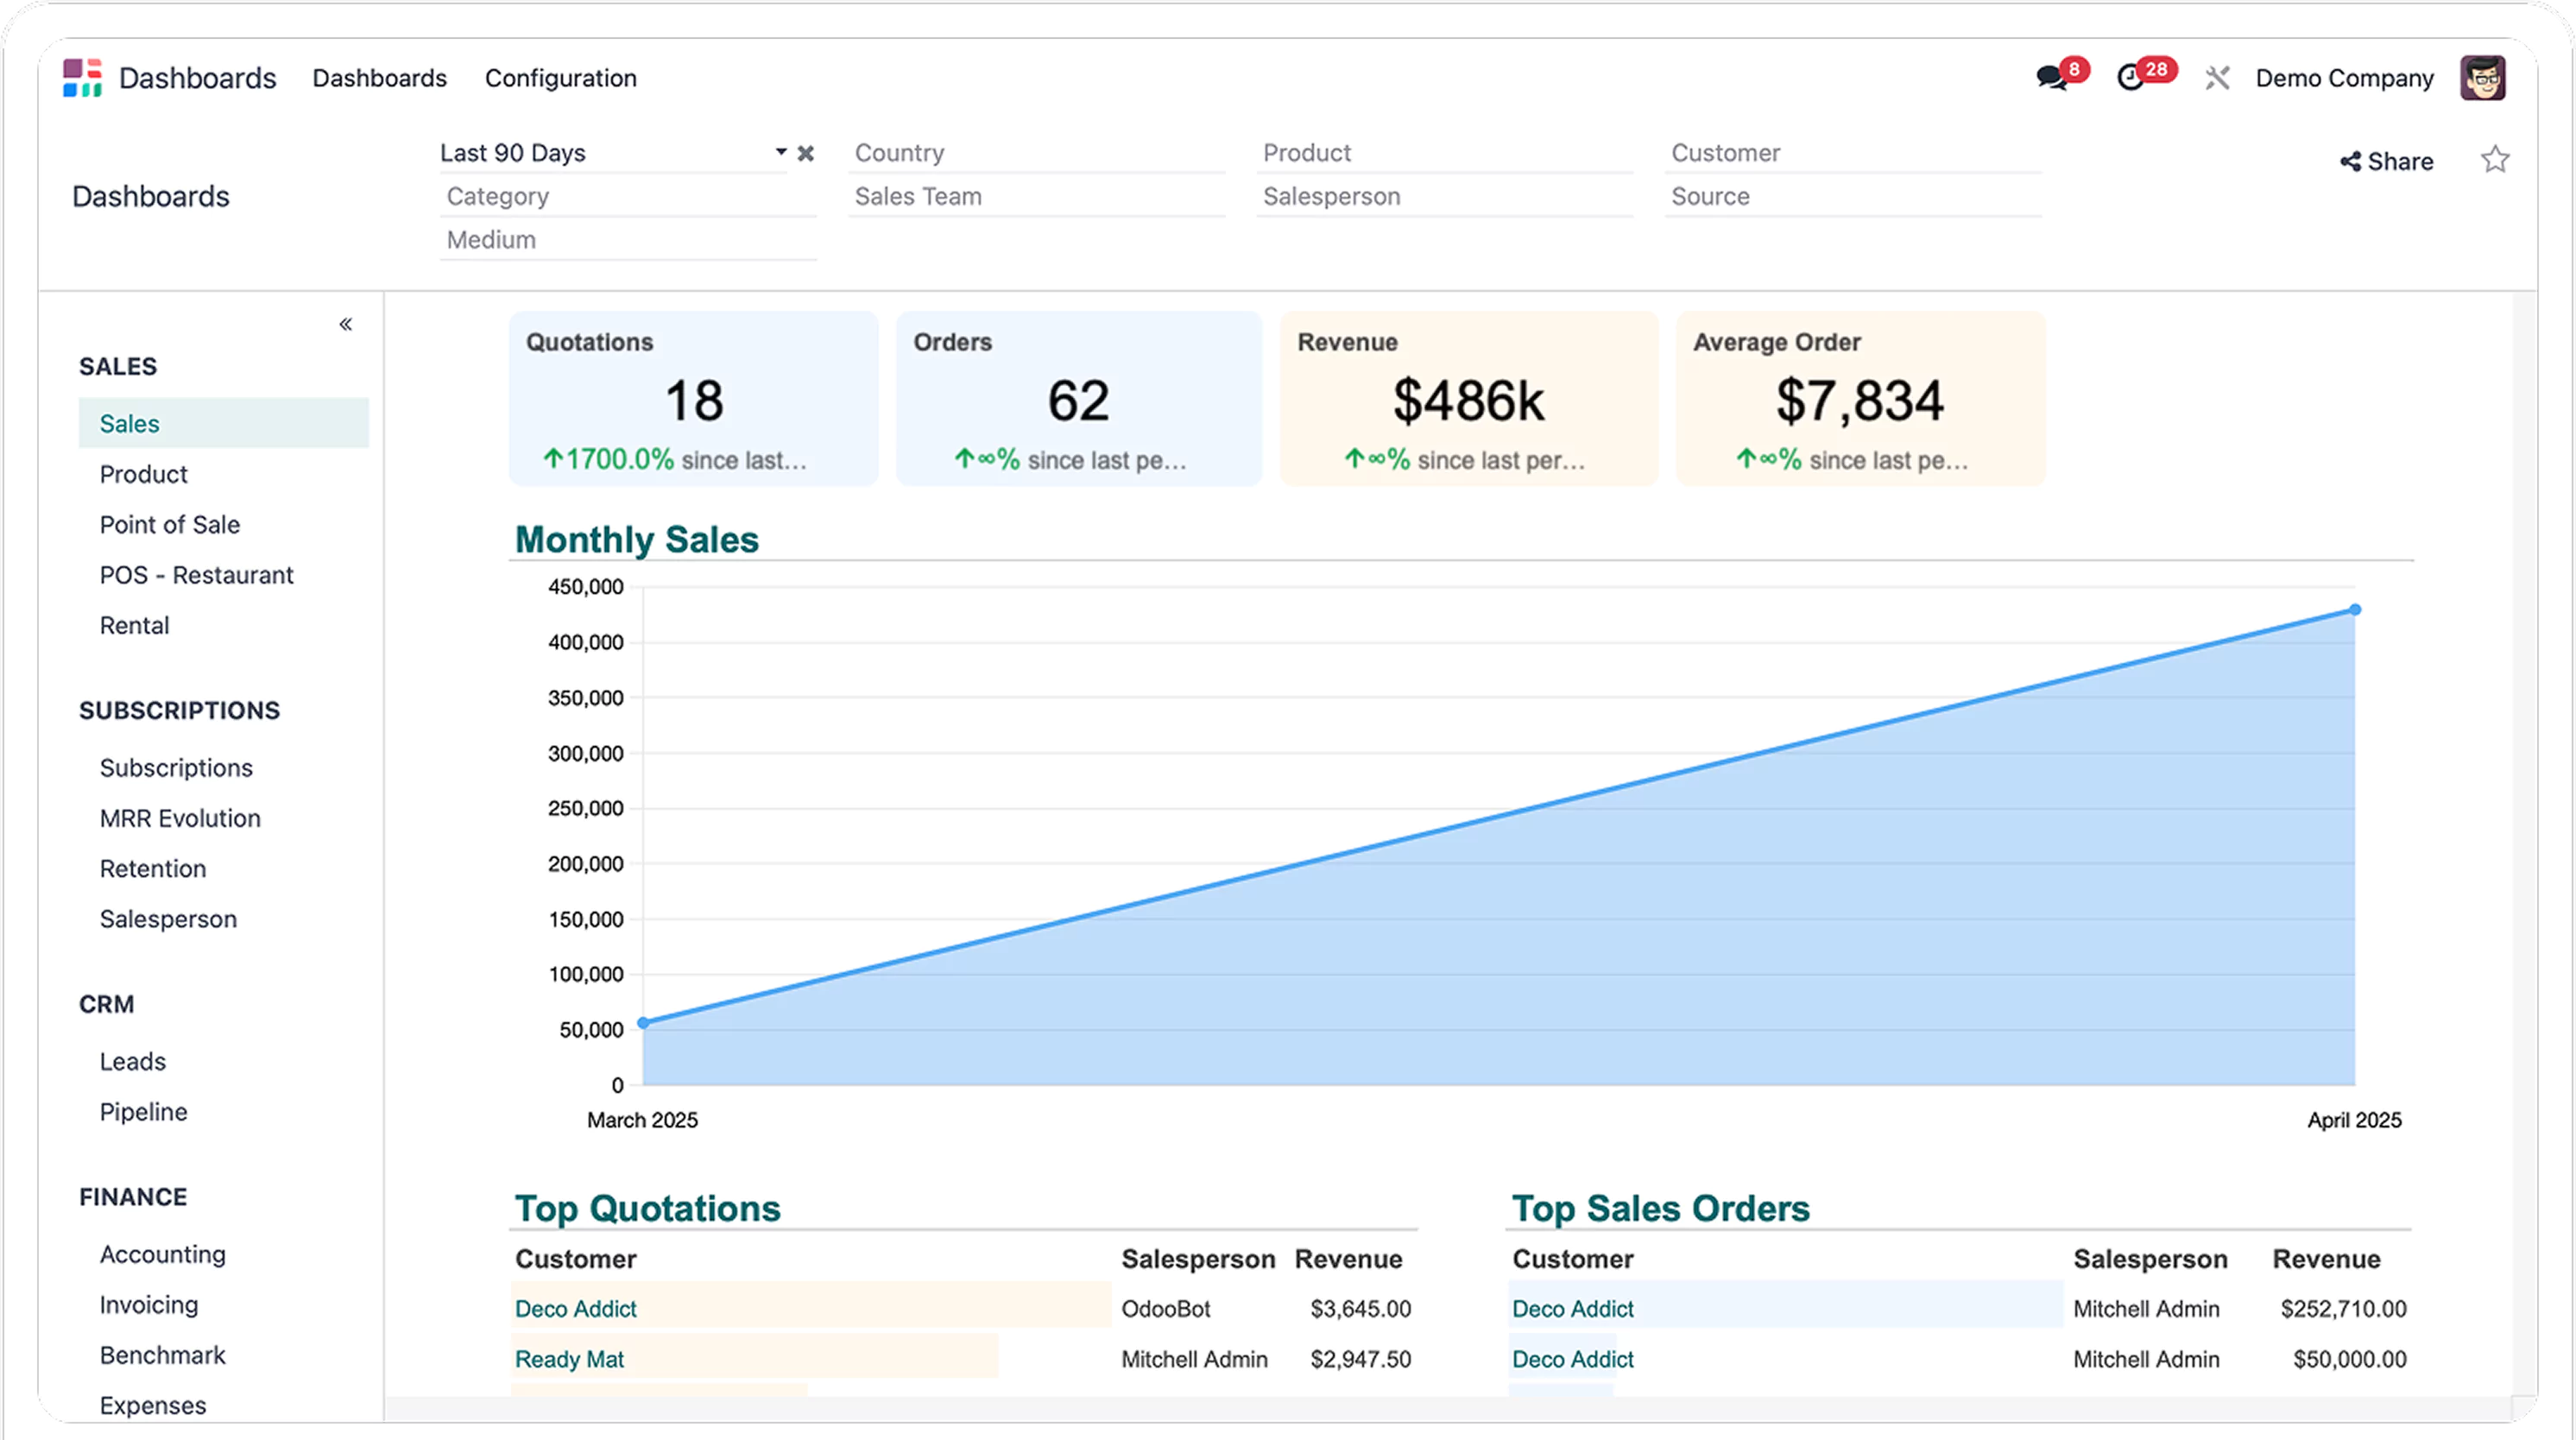Click the Top Quotations heading
The image size is (2576, 1440).
click(x=647, y=1208)
